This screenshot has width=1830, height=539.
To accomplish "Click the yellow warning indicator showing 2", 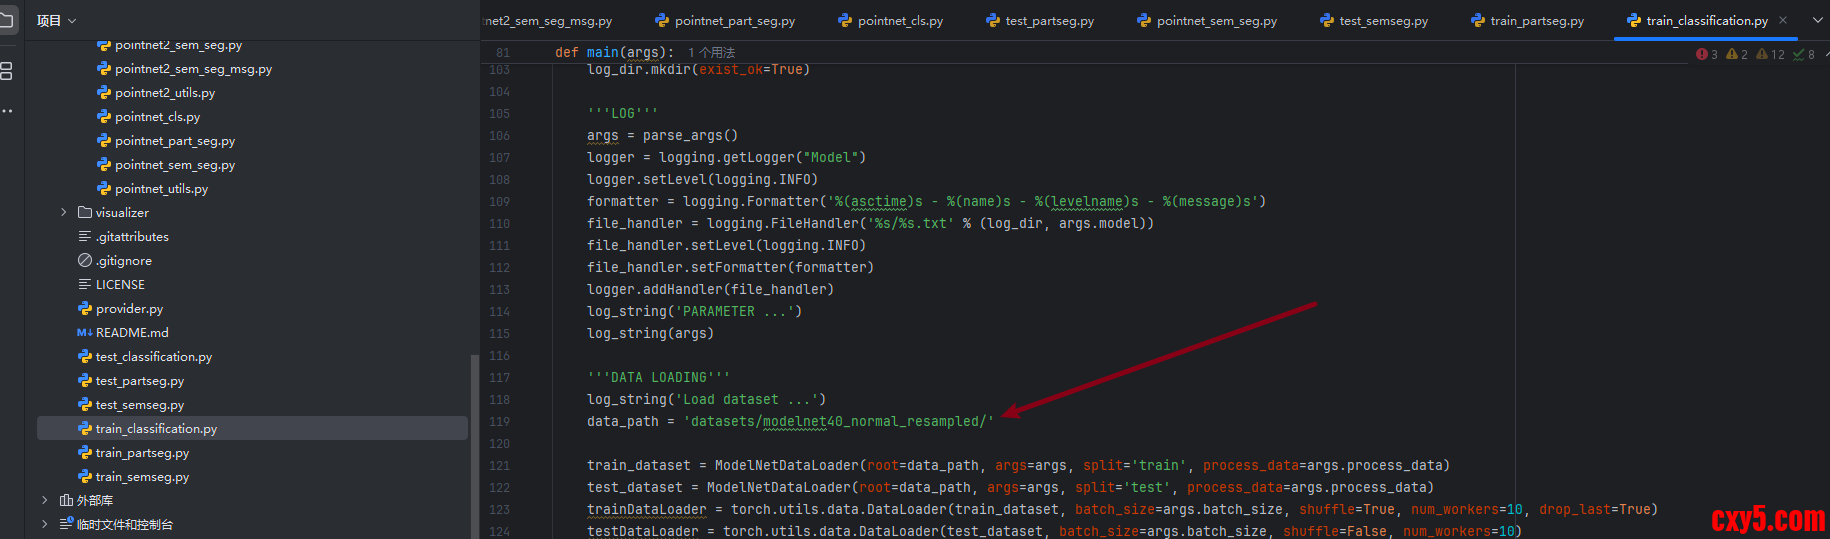I will (x=1737, y=54).
